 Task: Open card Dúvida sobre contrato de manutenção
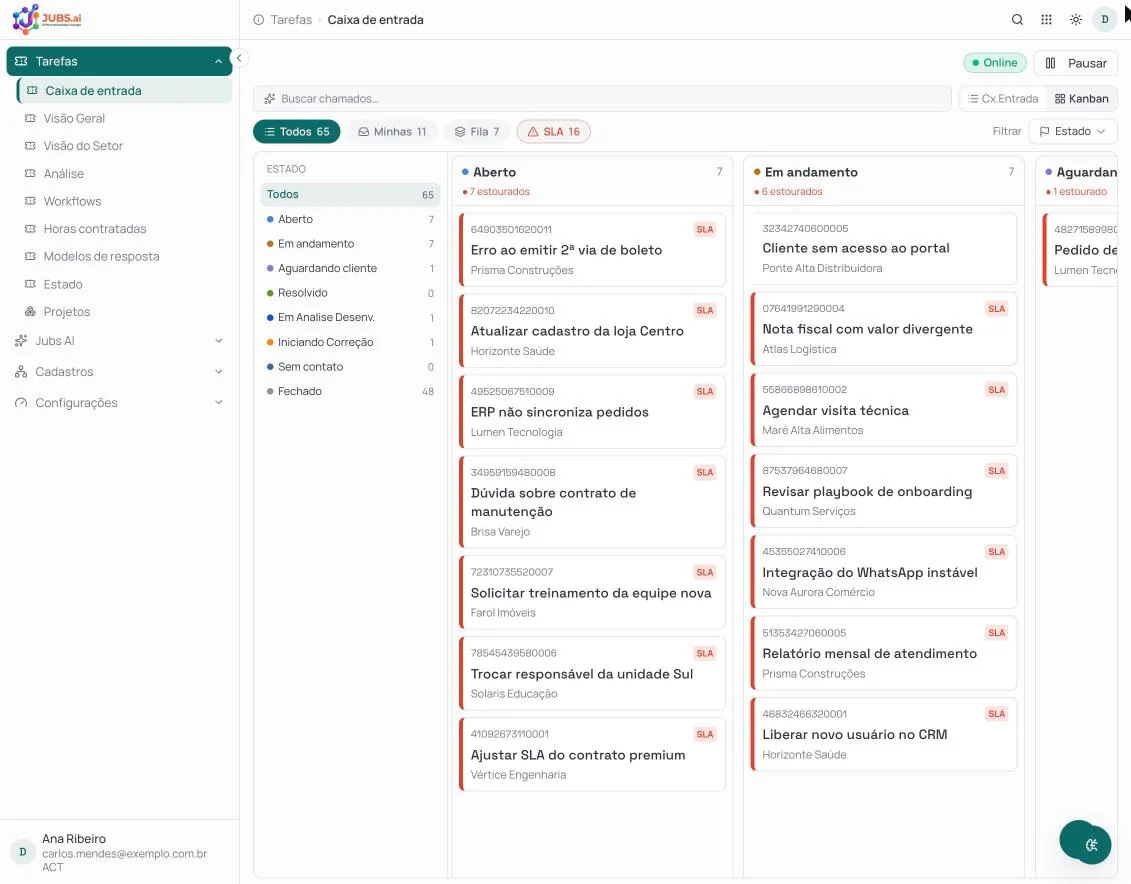(592, 502)
